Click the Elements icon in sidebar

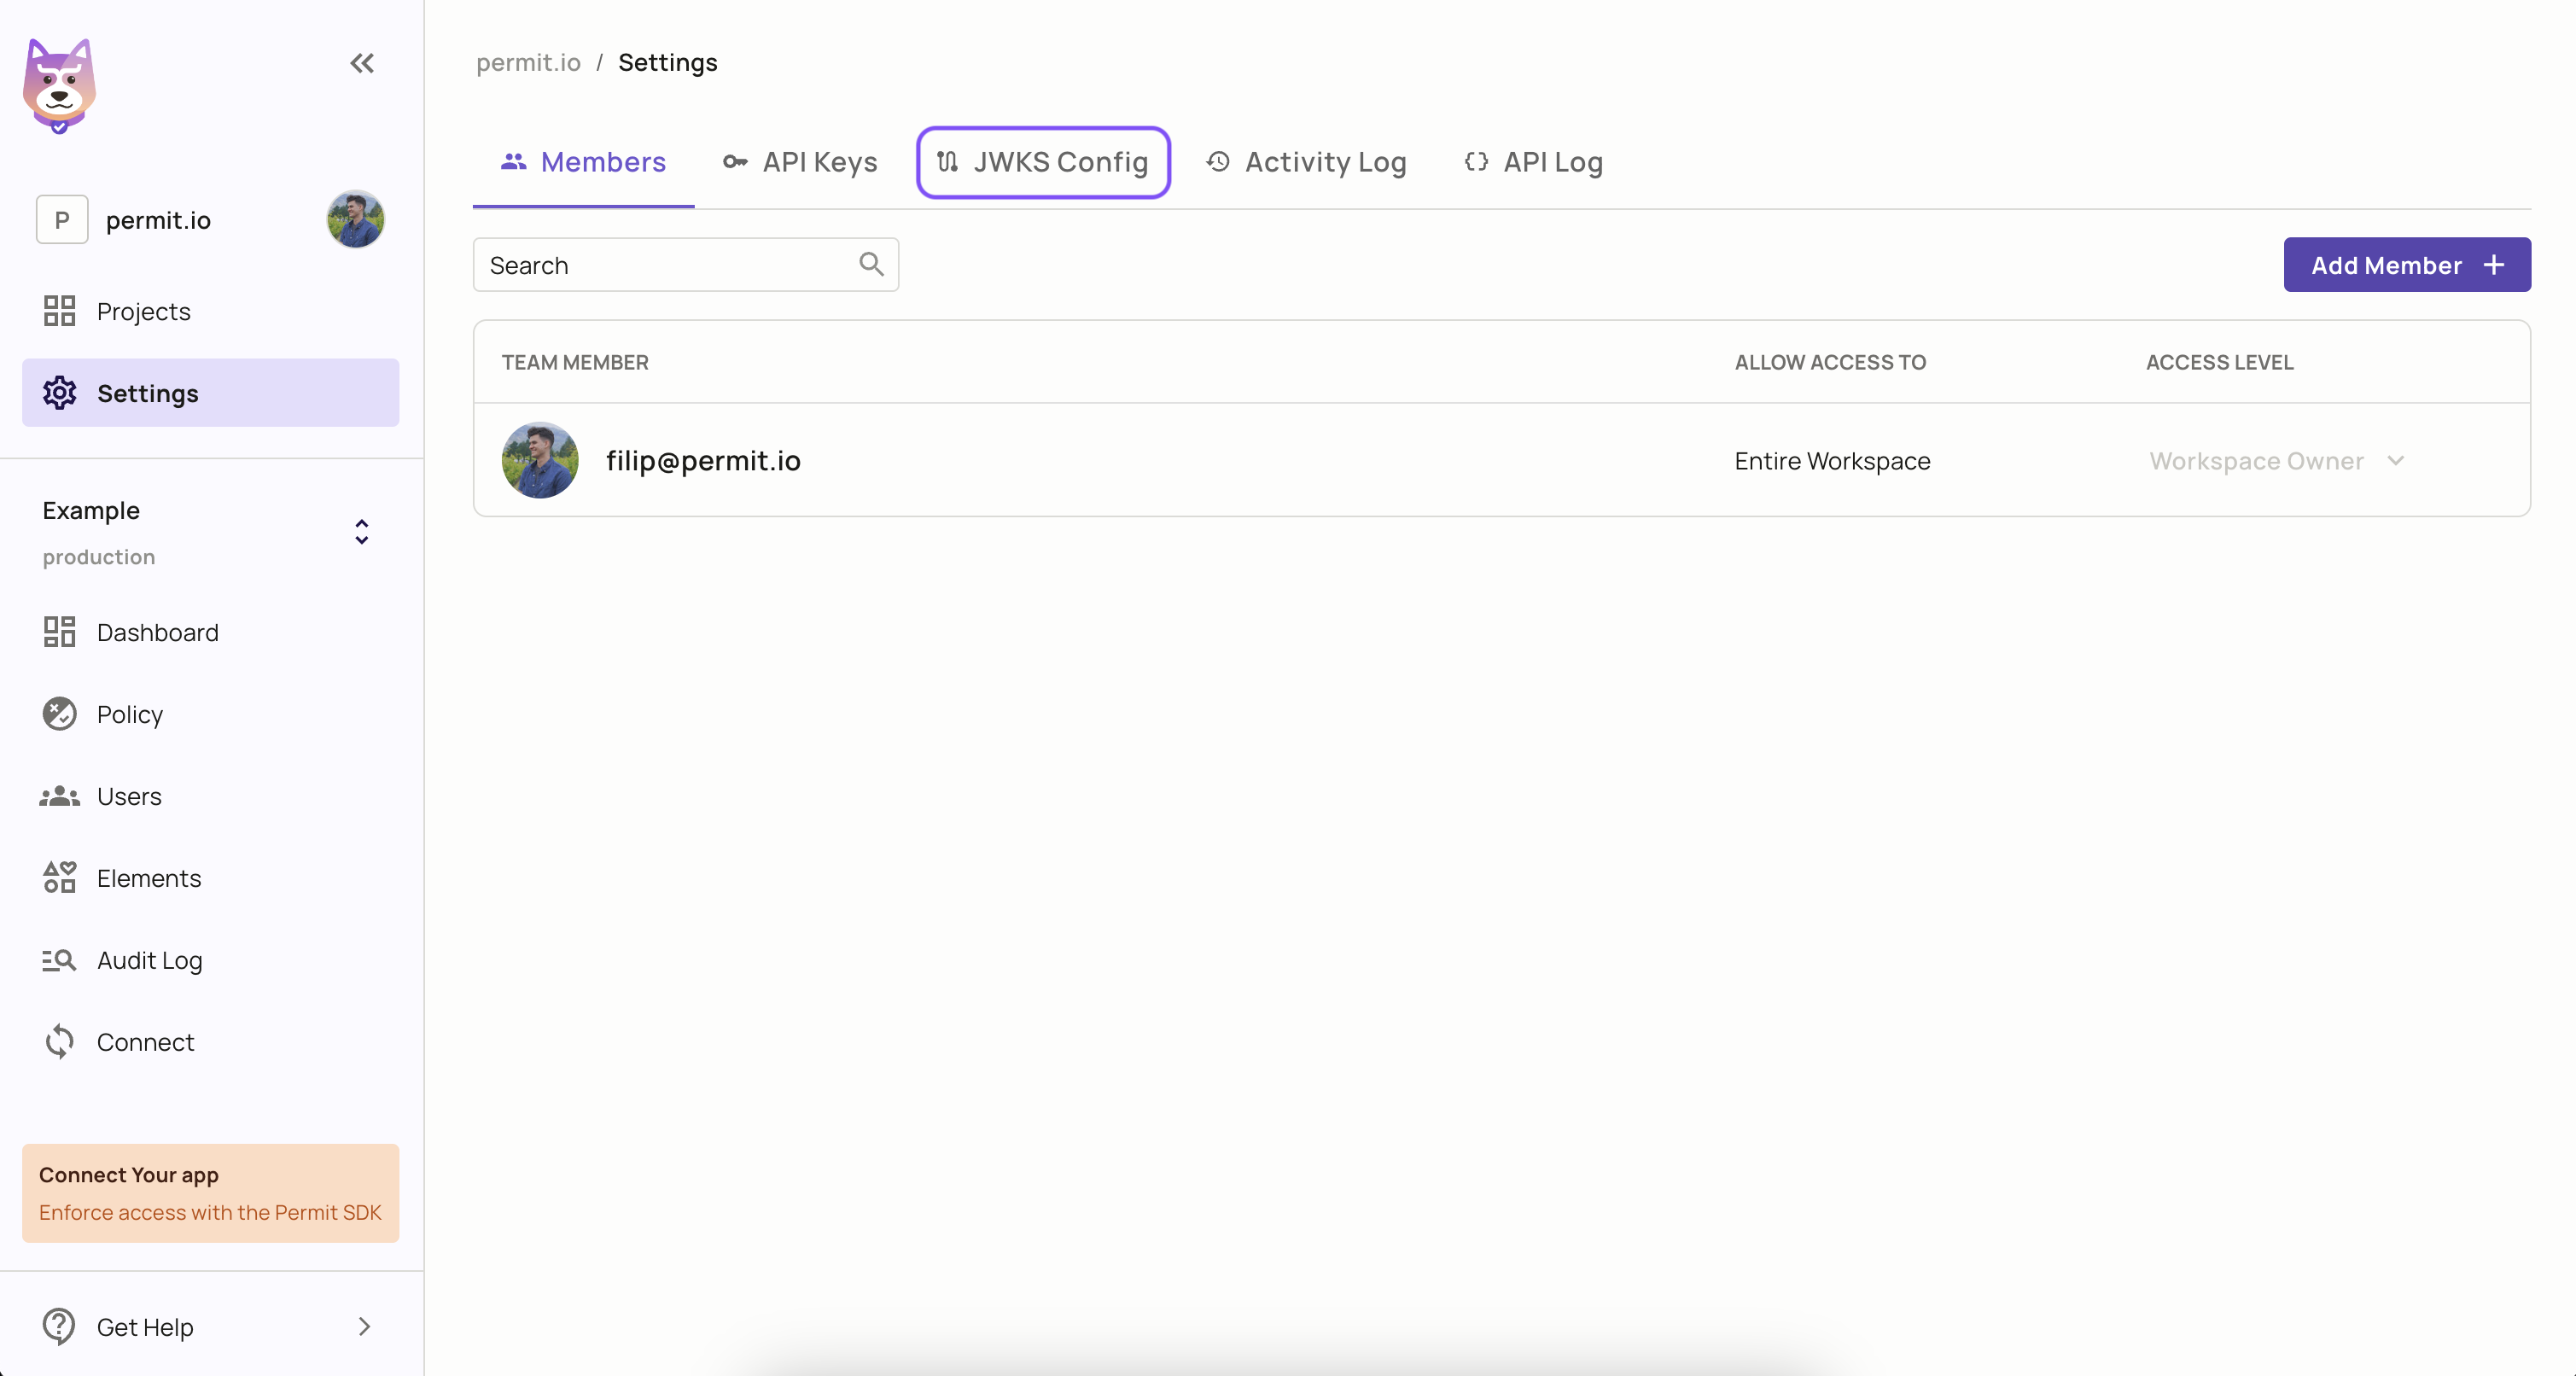pyautogui.click(x=58, y=877)
